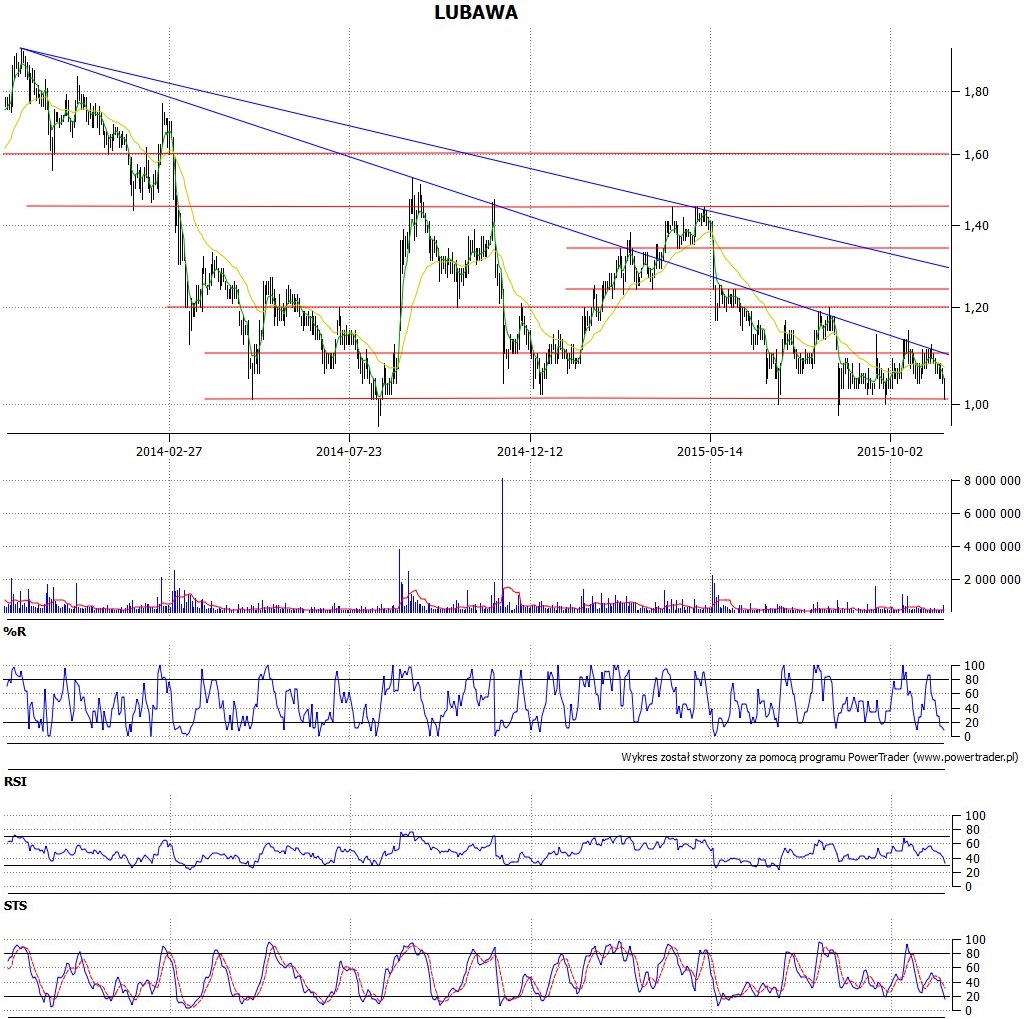Image resolution: width=1024 pixels, height=1019 pixels.
Task: Click the 100 label on %R axis
Action: coord(974,666)
